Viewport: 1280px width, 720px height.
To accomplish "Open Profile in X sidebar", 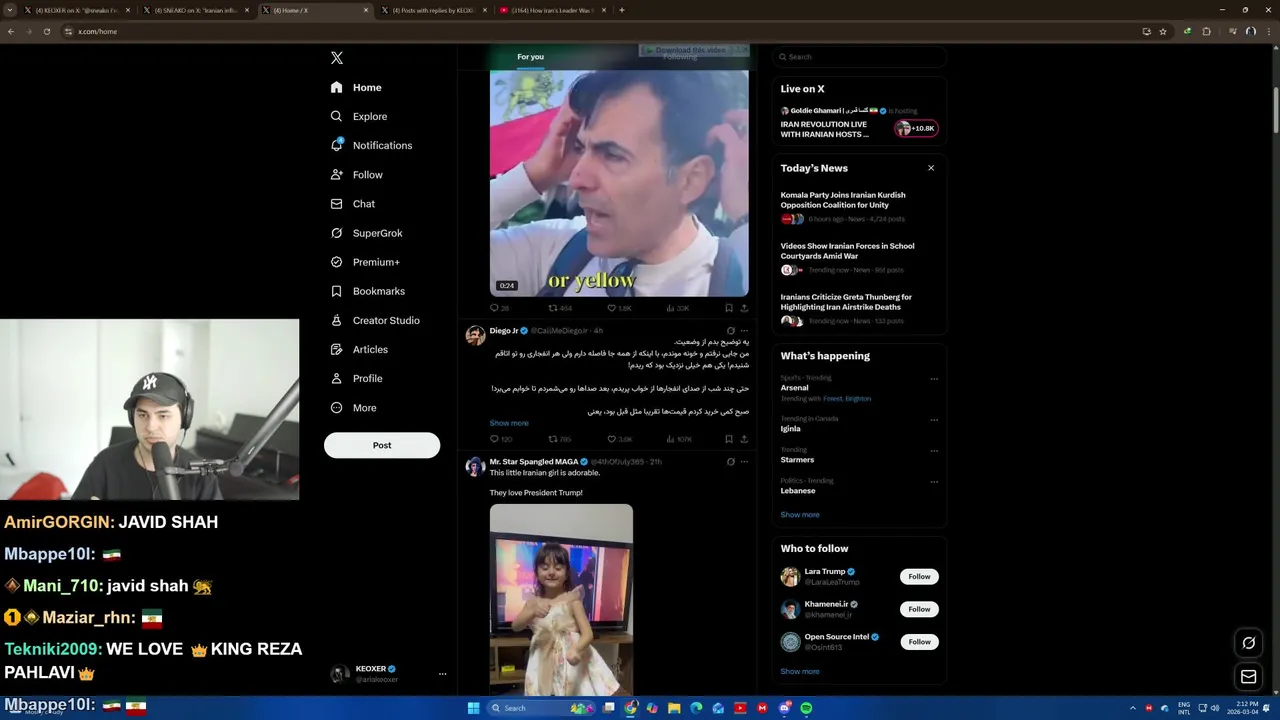I will (x=357, y=378).
